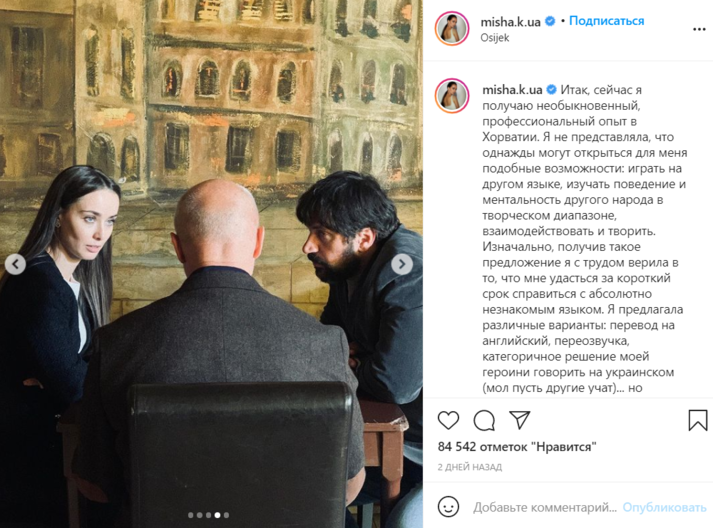Like the post with heart icon
Viewport: 713px width, 528px height.
point(448,420)
